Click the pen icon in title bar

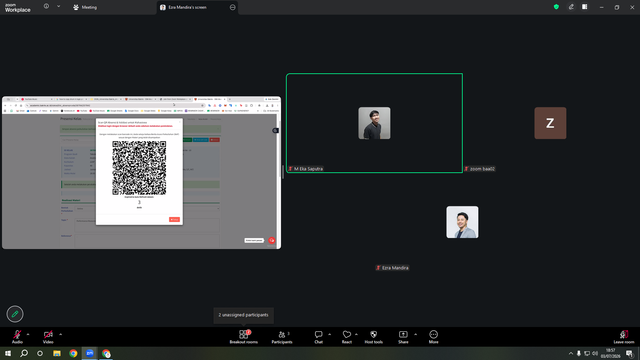click(571, 7)
